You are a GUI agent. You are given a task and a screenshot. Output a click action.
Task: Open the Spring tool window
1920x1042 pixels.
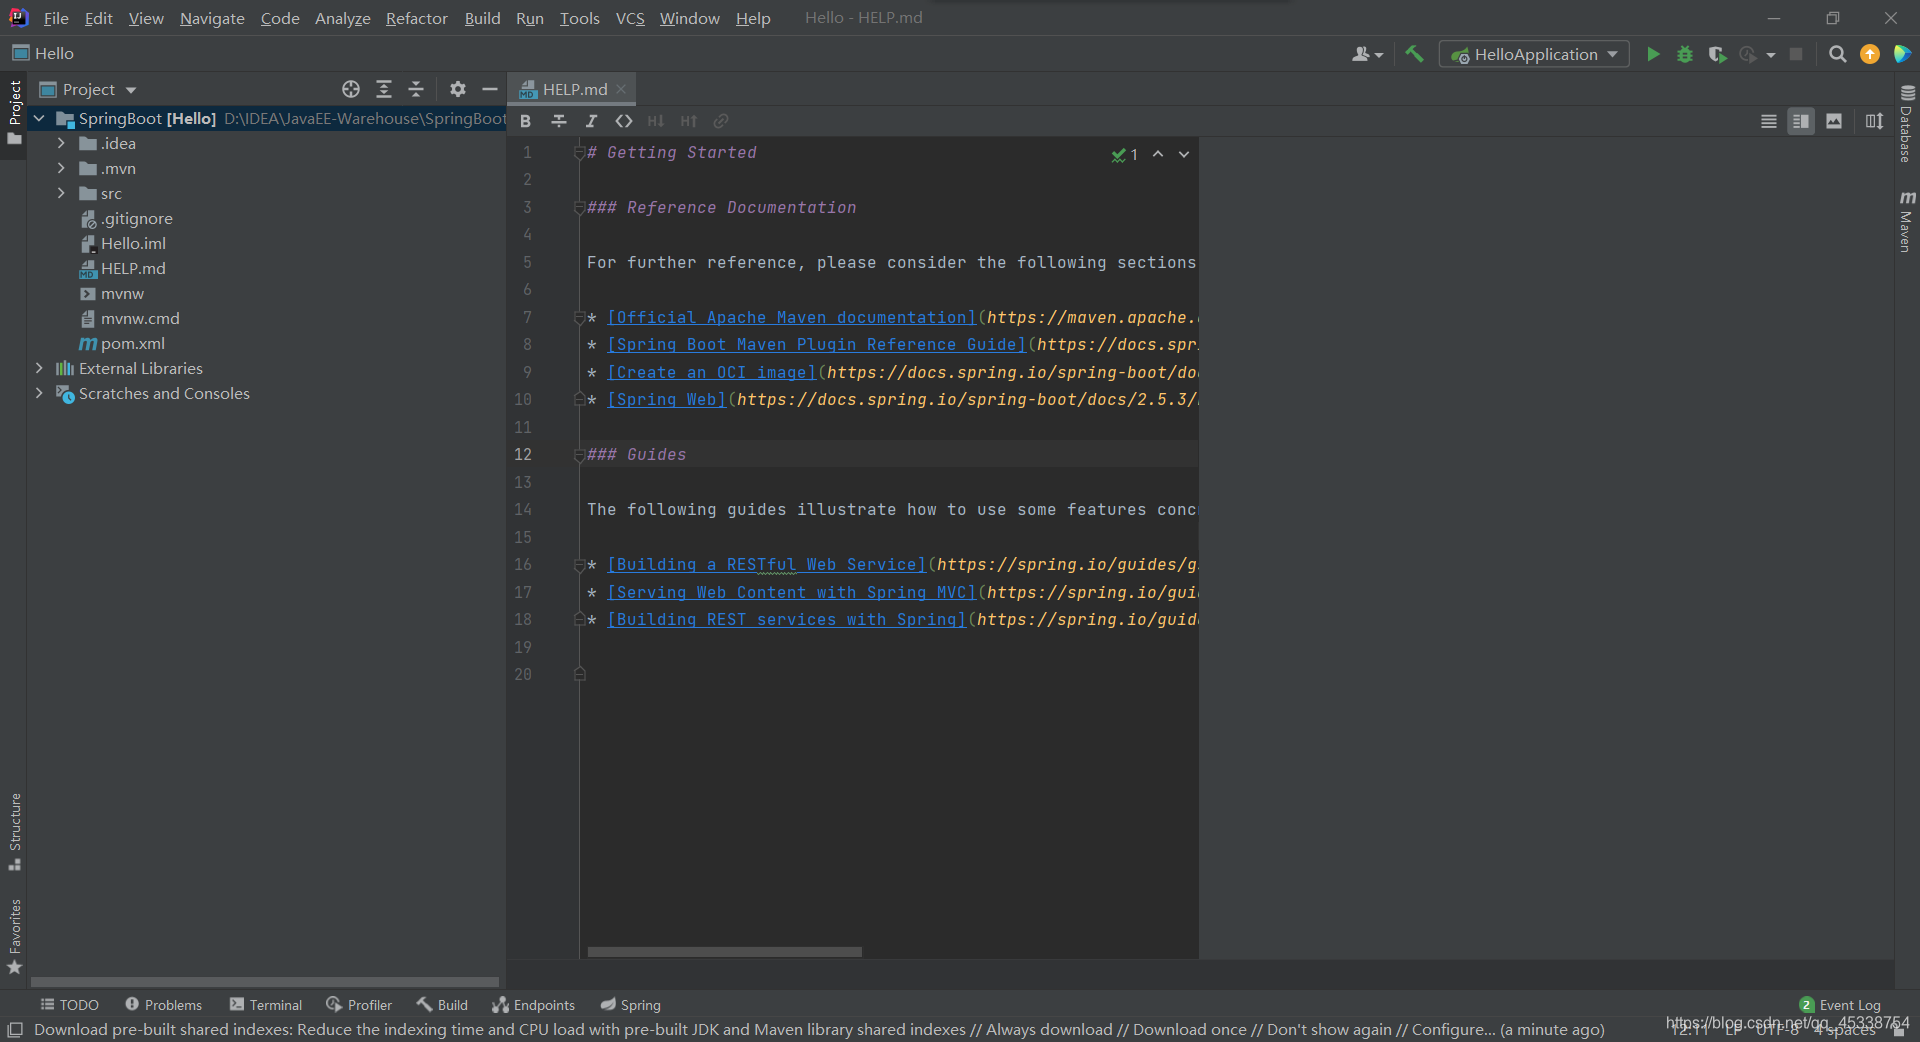click(631, 1005)
